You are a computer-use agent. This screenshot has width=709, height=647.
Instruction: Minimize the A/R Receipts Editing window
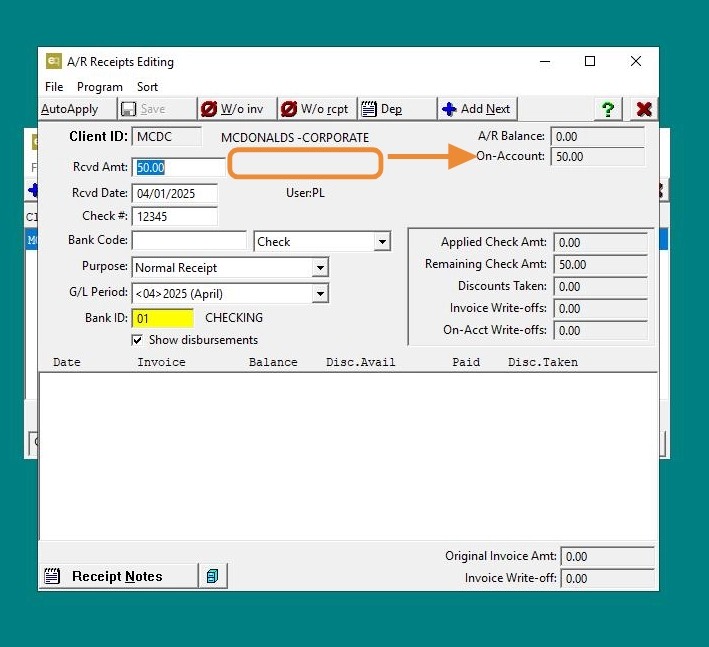[545, 61]
